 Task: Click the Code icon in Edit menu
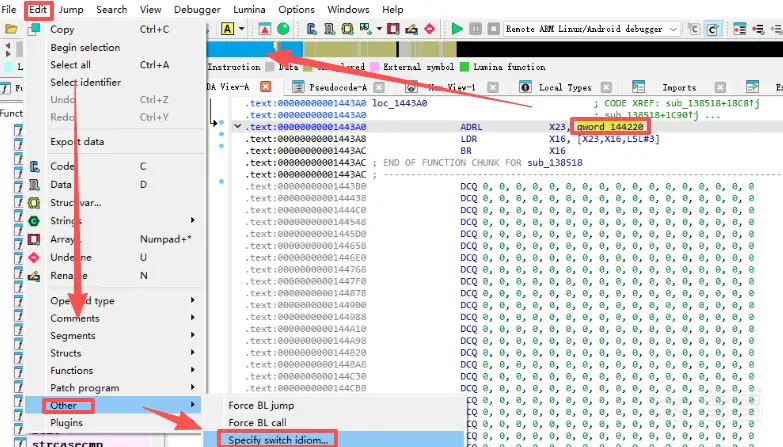[x=34, y=166]
